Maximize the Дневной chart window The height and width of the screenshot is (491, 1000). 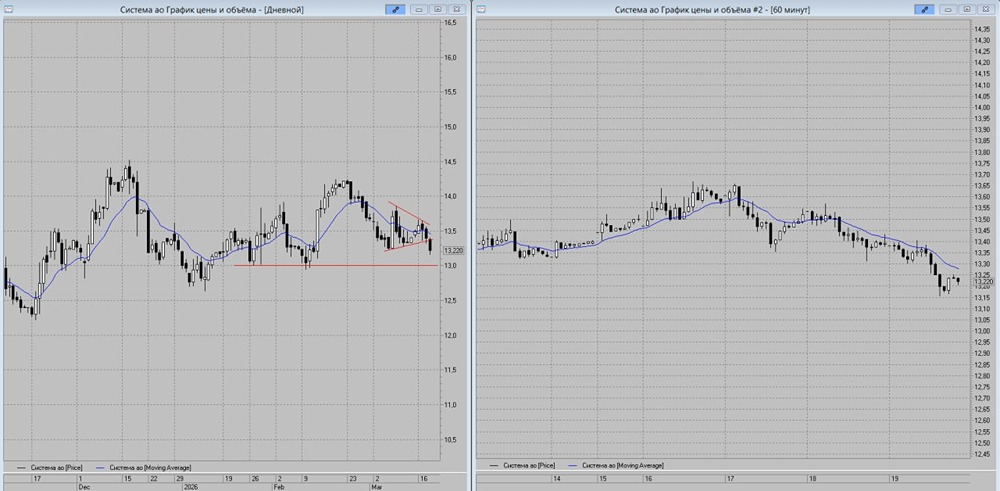(x=438, y=10)
